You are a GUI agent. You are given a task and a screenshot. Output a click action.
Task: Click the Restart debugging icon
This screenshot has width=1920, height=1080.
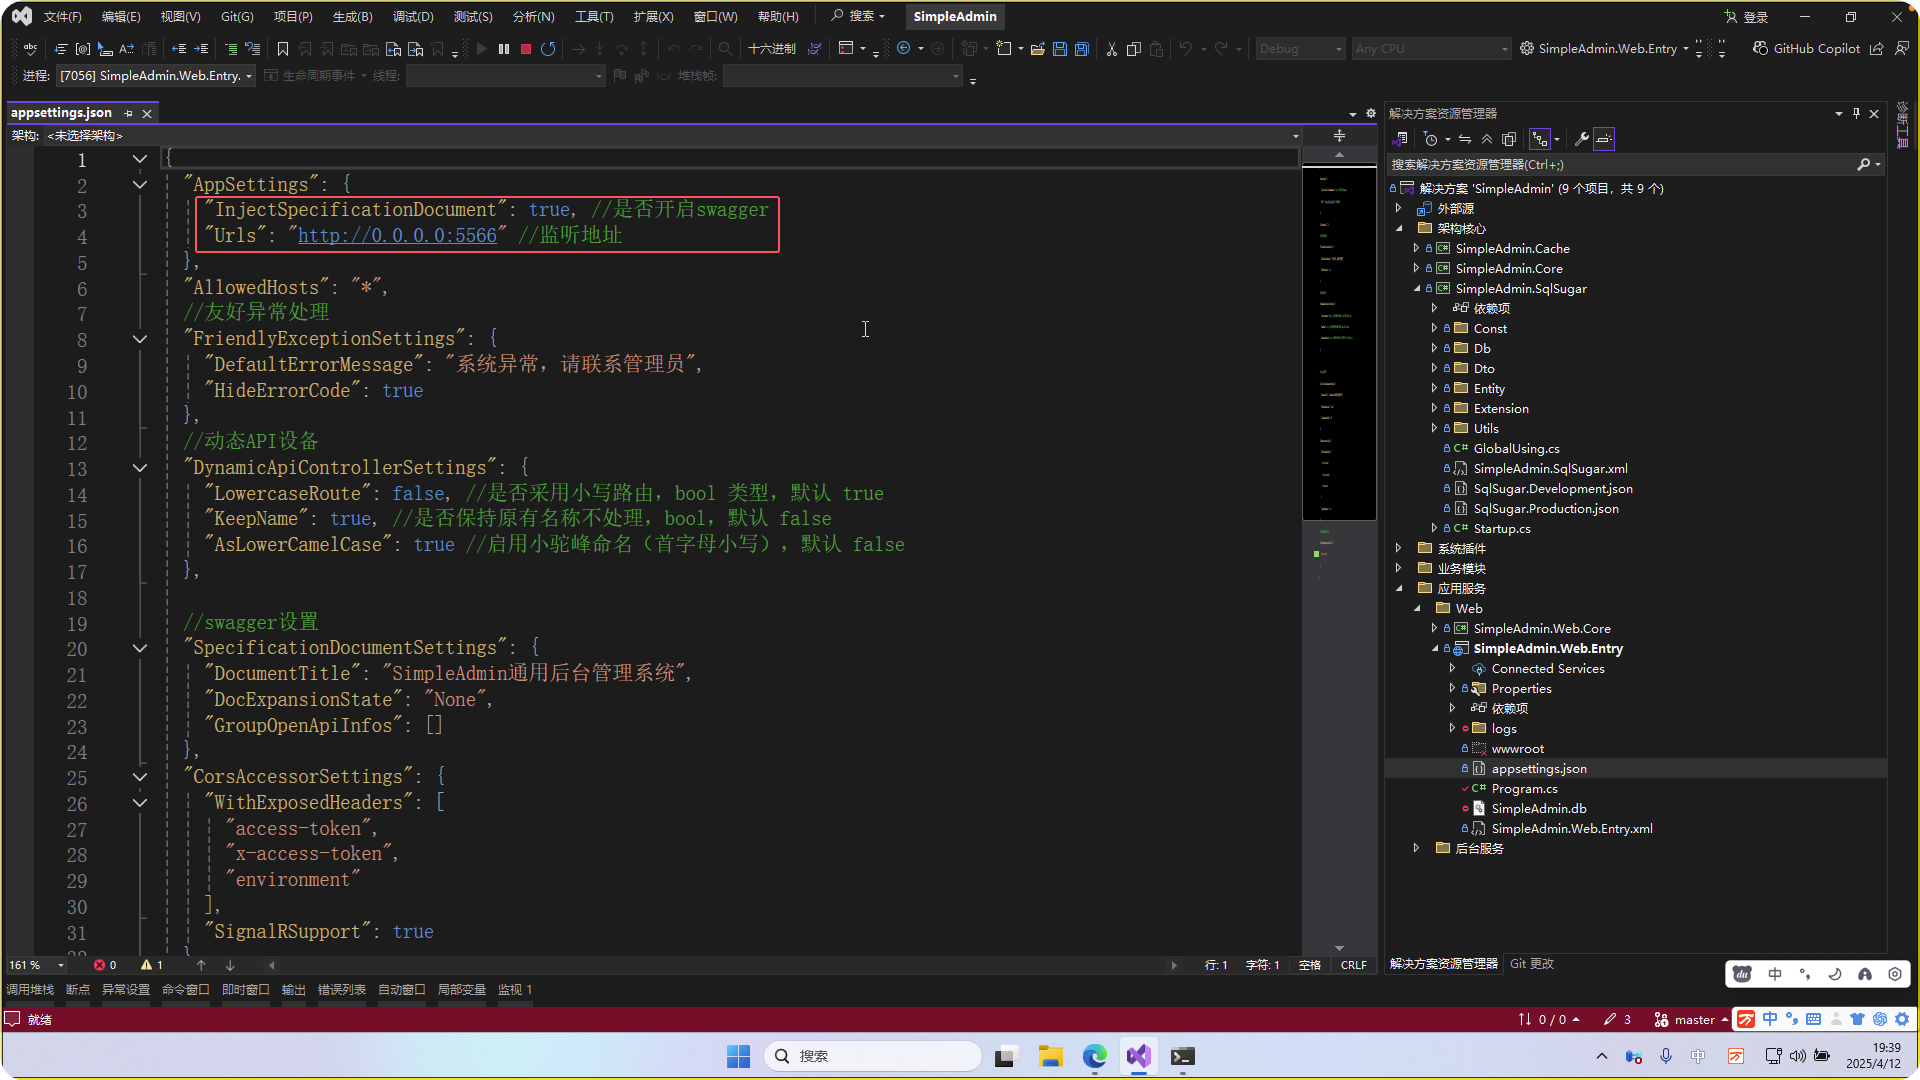pyautogui.click(x=548, y=48)
